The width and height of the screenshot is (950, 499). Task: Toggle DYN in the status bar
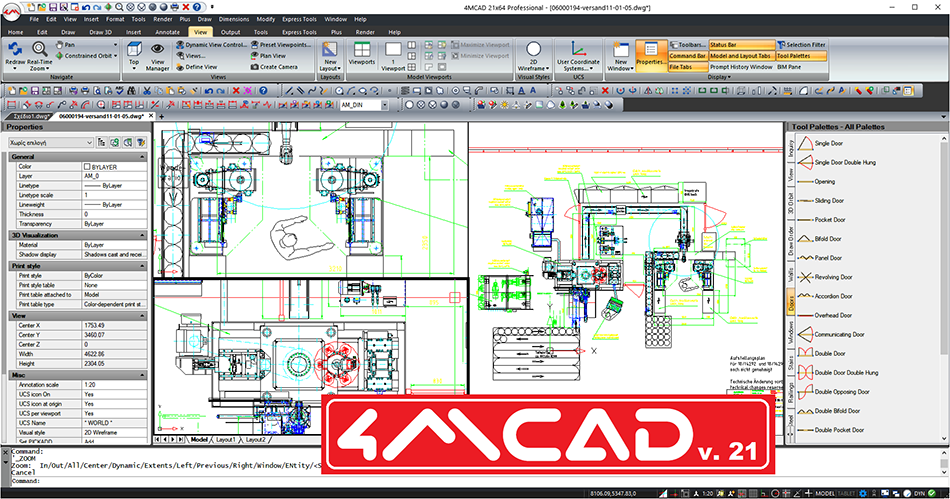[x=920, y=494]
